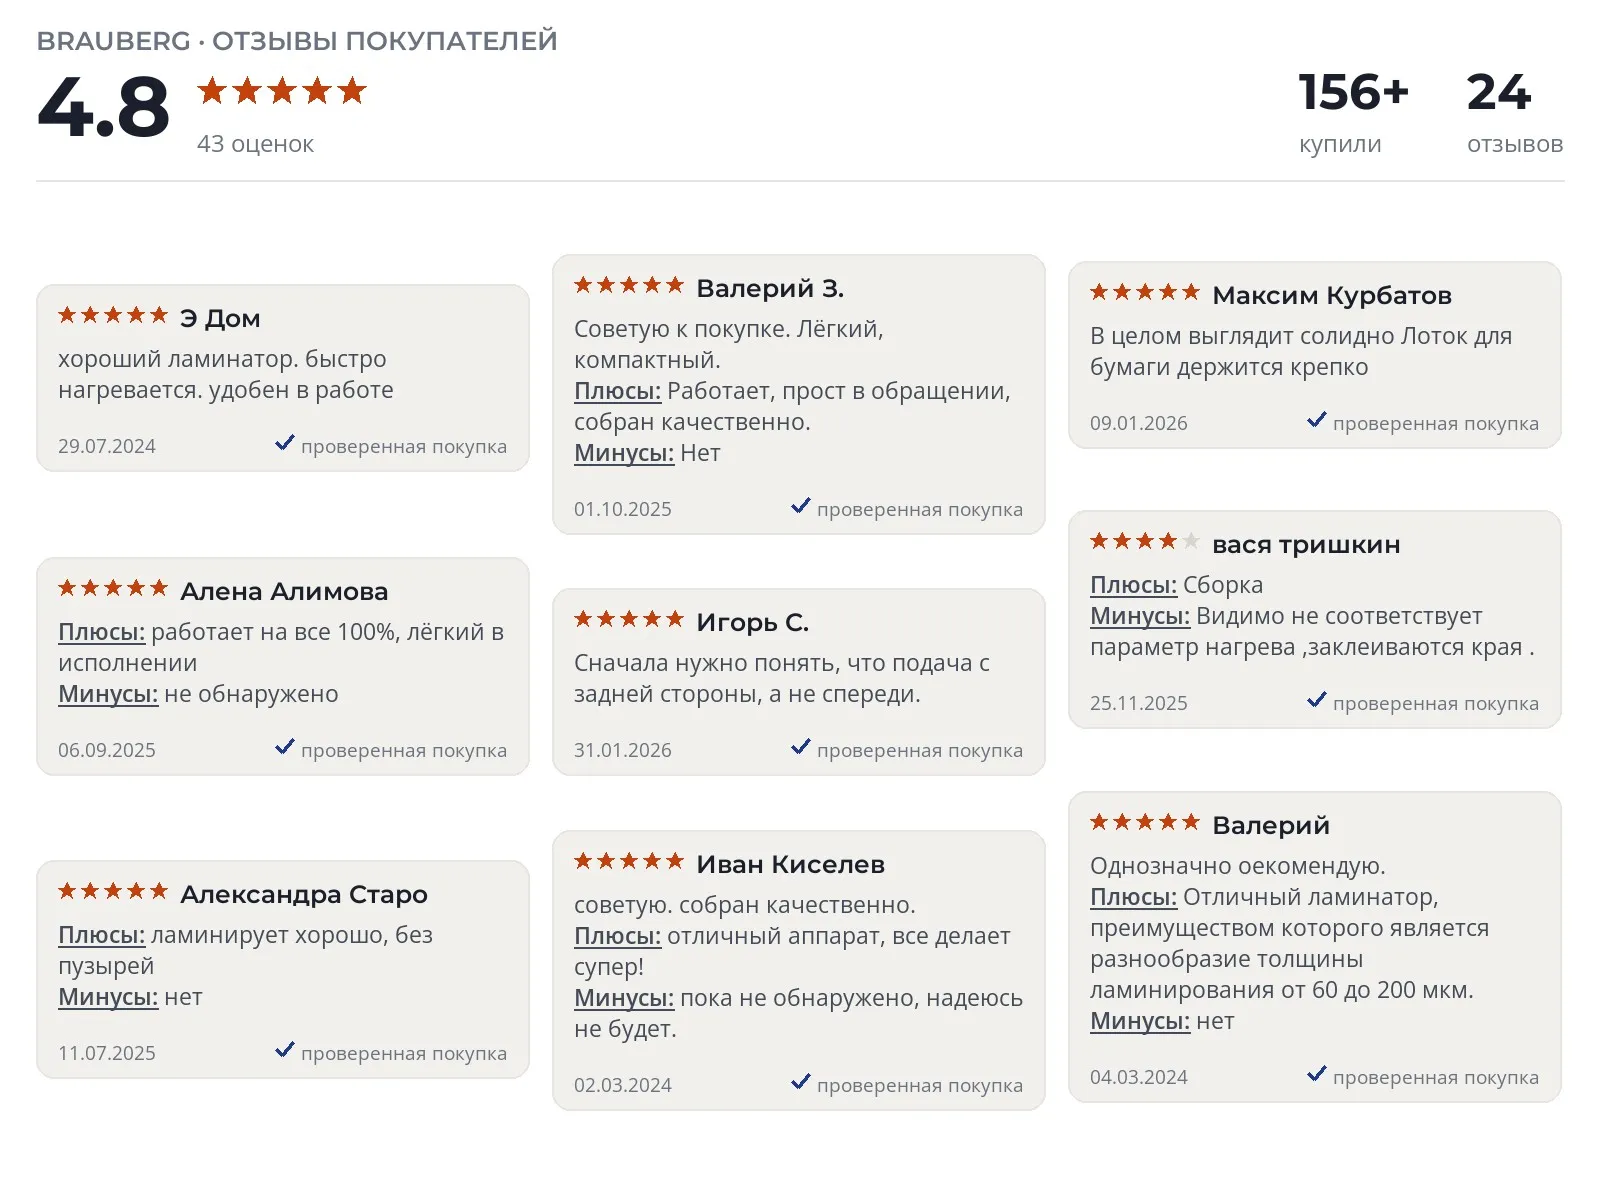Image resolution: width=1600 pixels, height=1200 pixels.
Task: Select проверенная покупка text in Э Дом review
Action: [404, 447]
